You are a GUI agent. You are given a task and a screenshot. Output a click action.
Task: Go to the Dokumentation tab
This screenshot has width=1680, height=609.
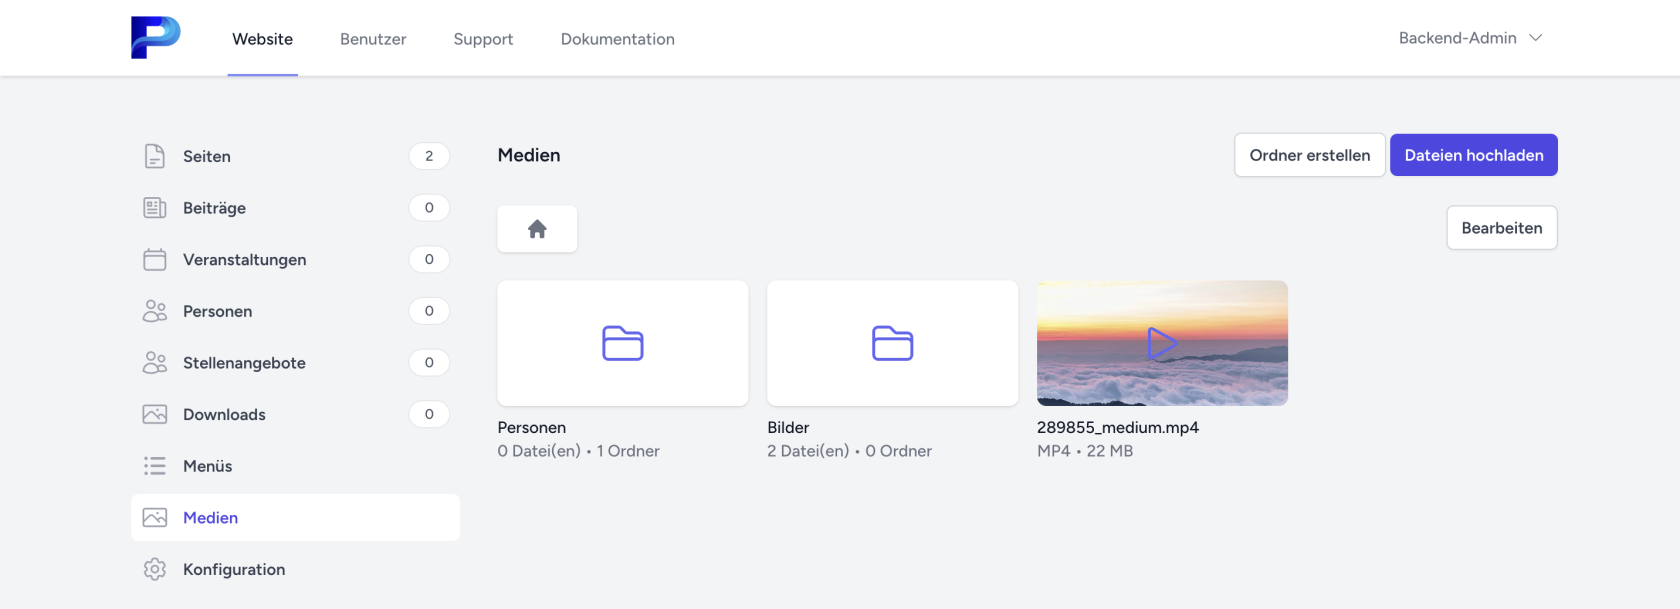pyautogui.click(x=617, y=39)
